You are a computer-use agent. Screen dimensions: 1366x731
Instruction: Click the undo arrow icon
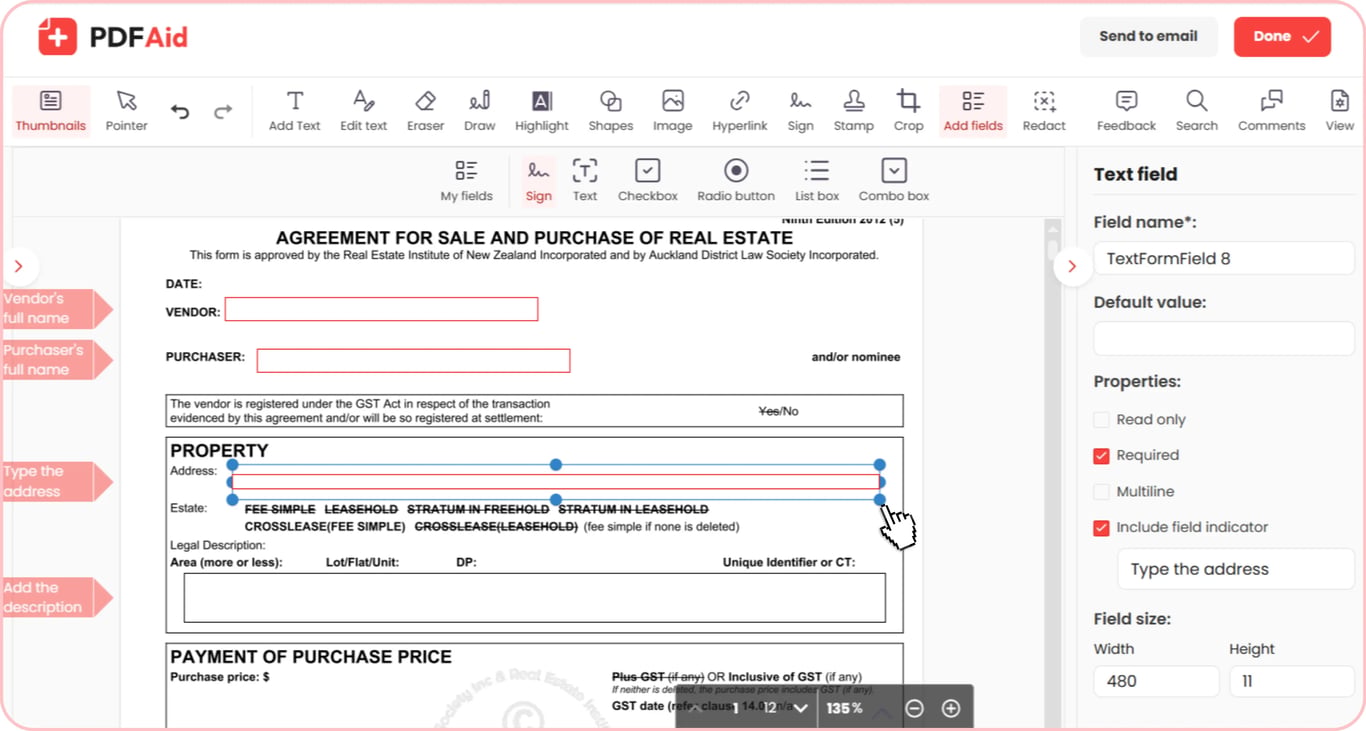click(x=180, y=112)
